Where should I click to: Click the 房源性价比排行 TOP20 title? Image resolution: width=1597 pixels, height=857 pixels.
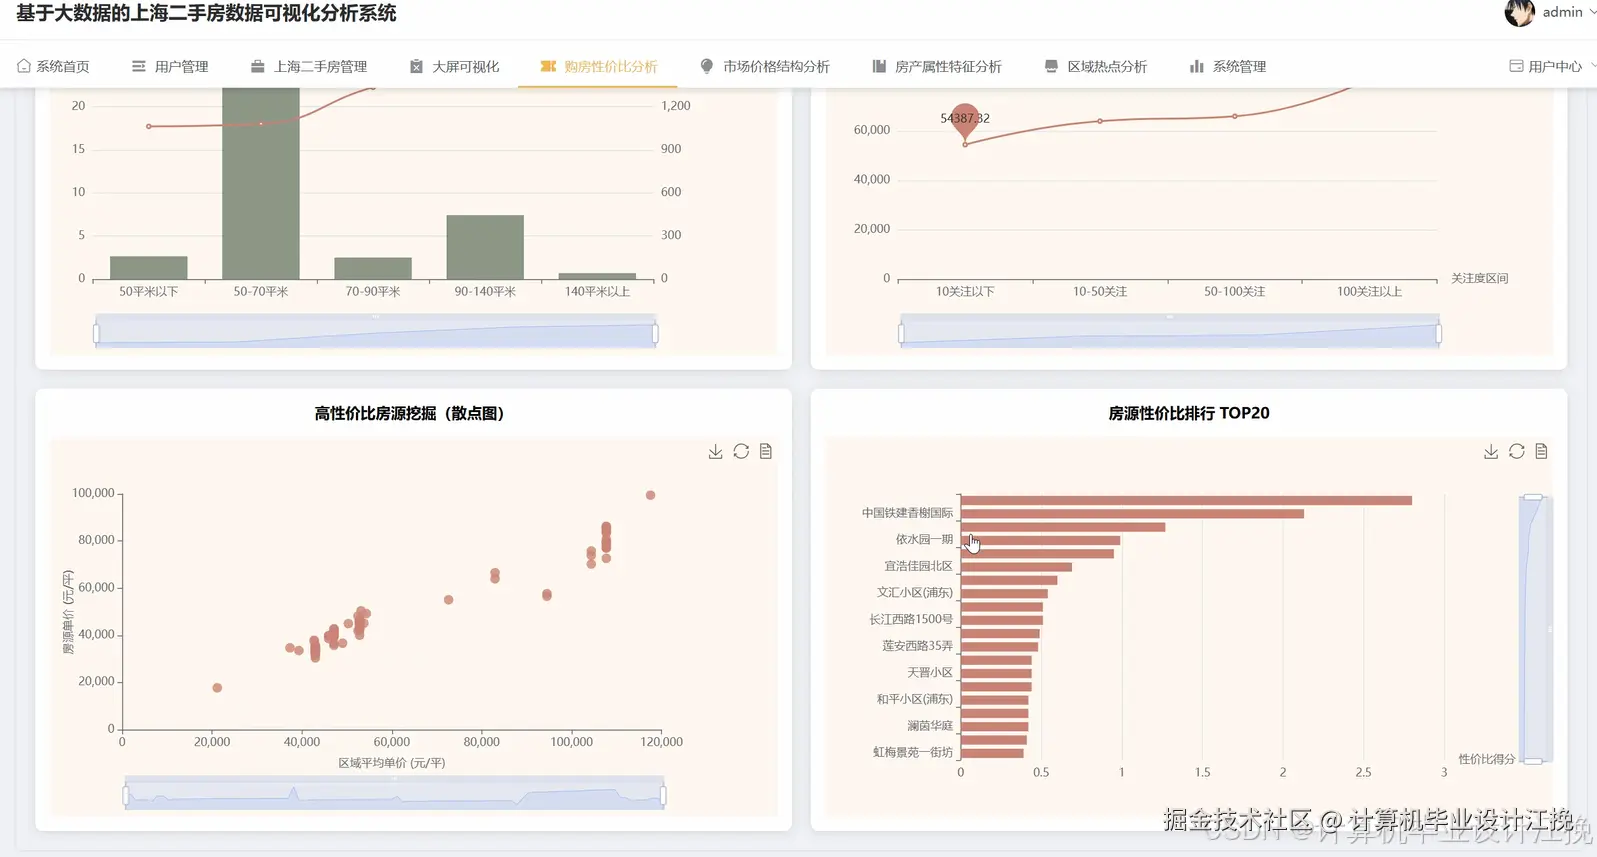pyautogui.click(x=1189, y=413)
